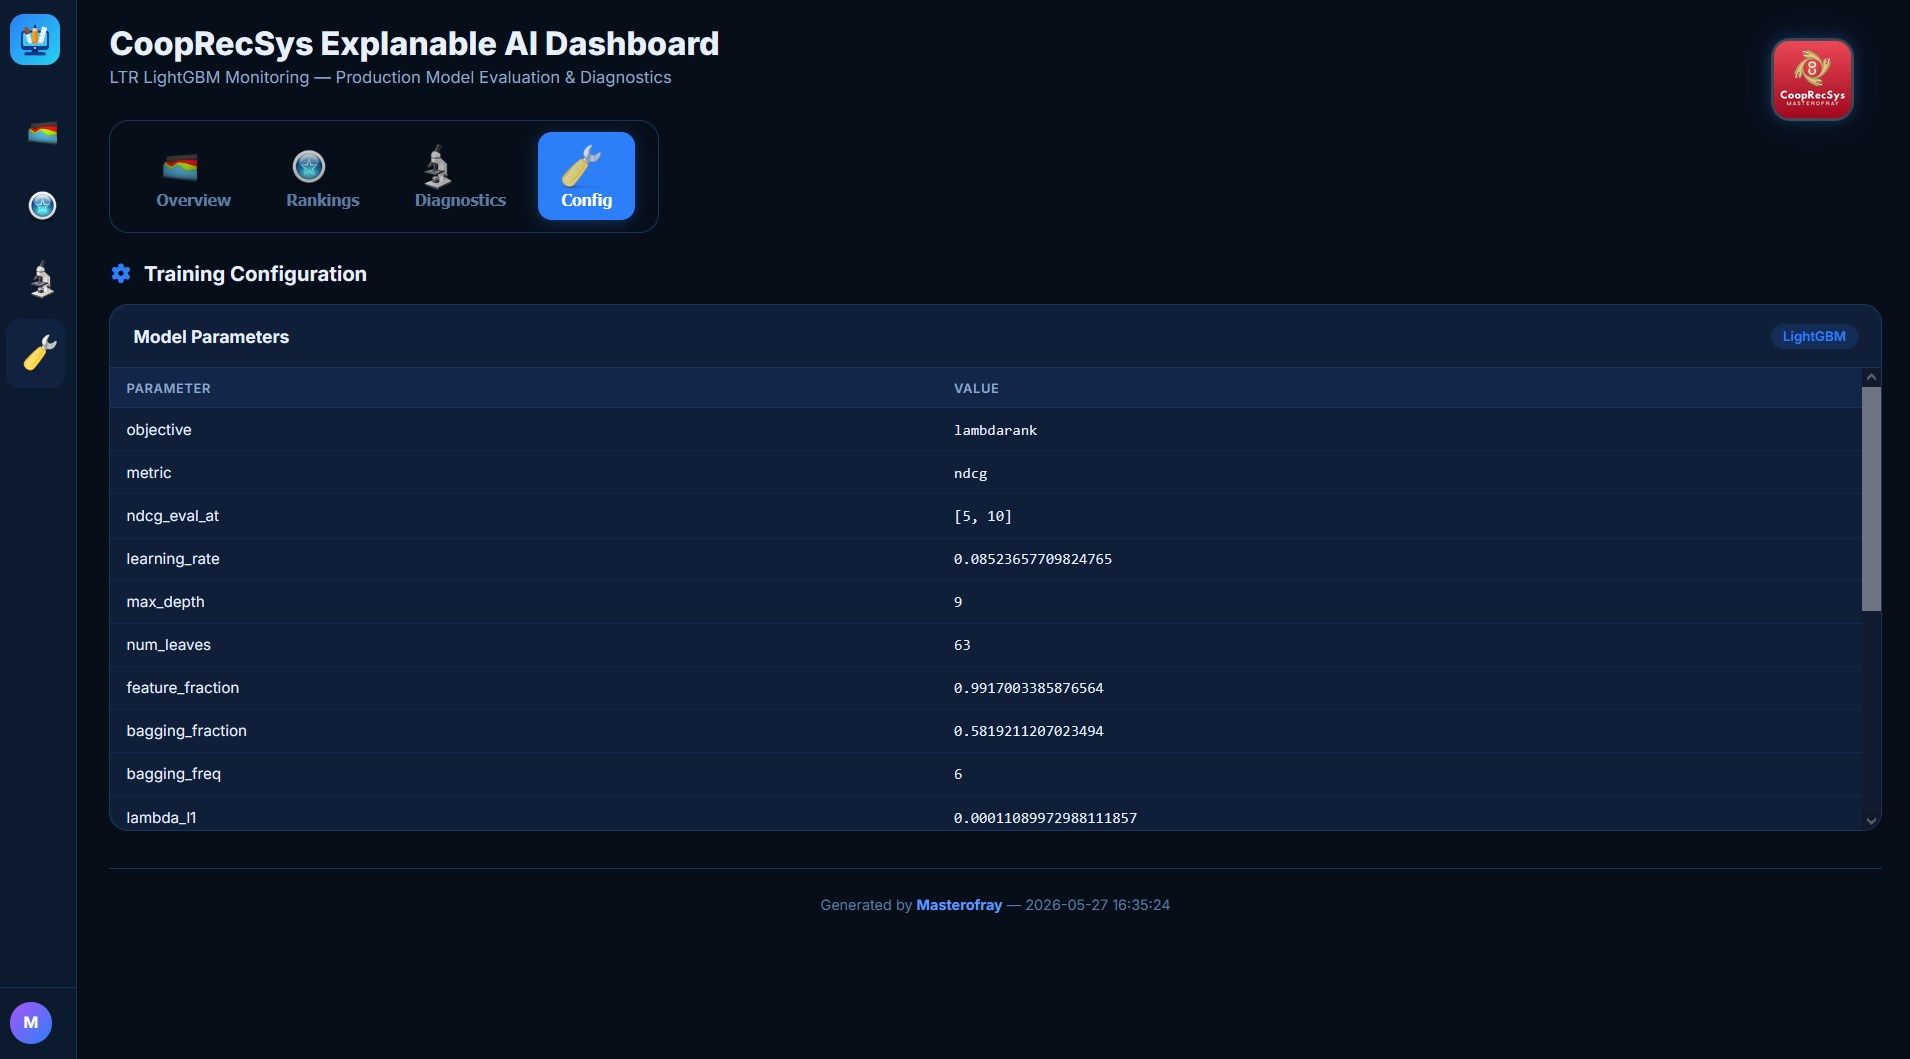Select the value 0.5819211207023494
1910x1059 pixels.
point(1029,731)
